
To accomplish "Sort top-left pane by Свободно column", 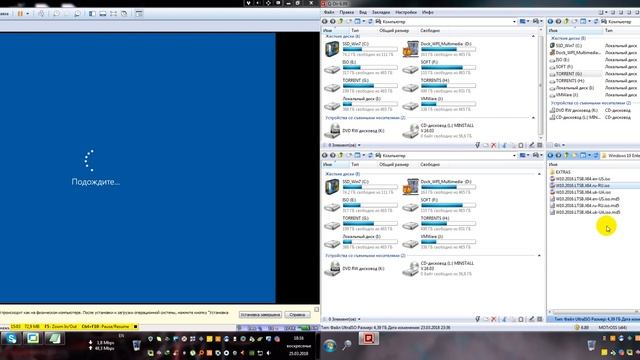I will (430, 31).
